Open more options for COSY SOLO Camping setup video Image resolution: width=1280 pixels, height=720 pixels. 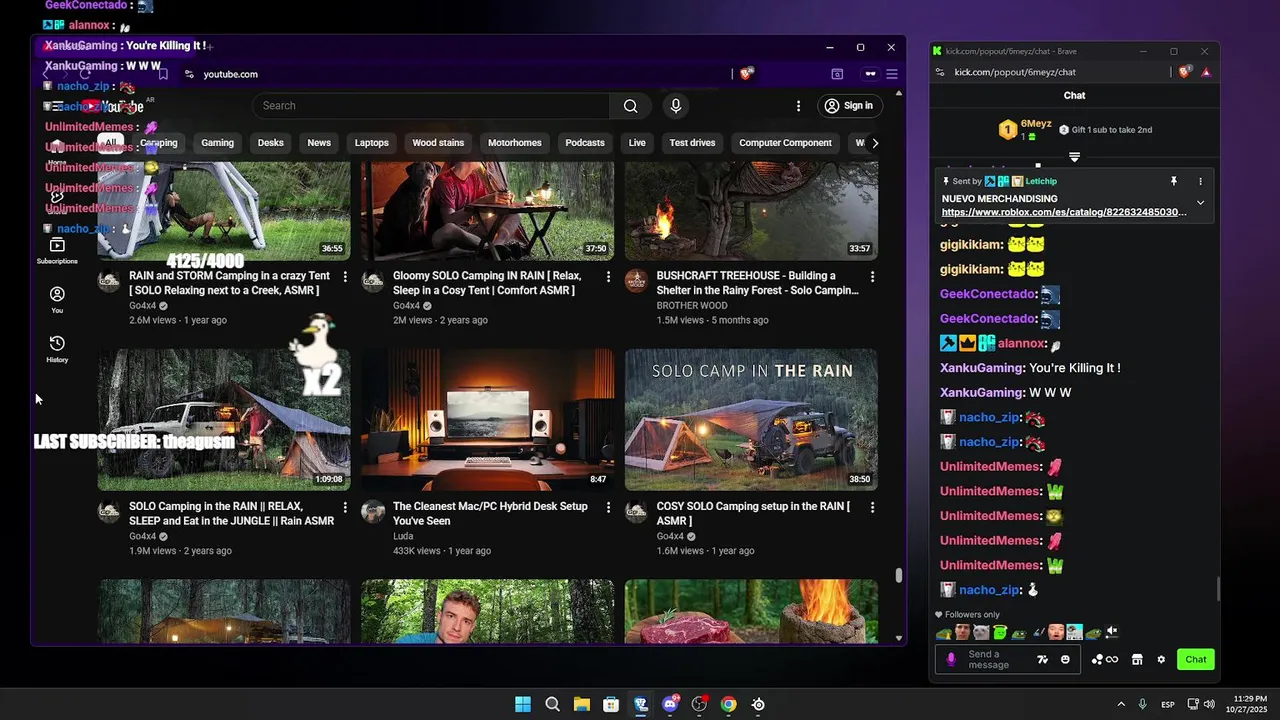click(872, 507)
